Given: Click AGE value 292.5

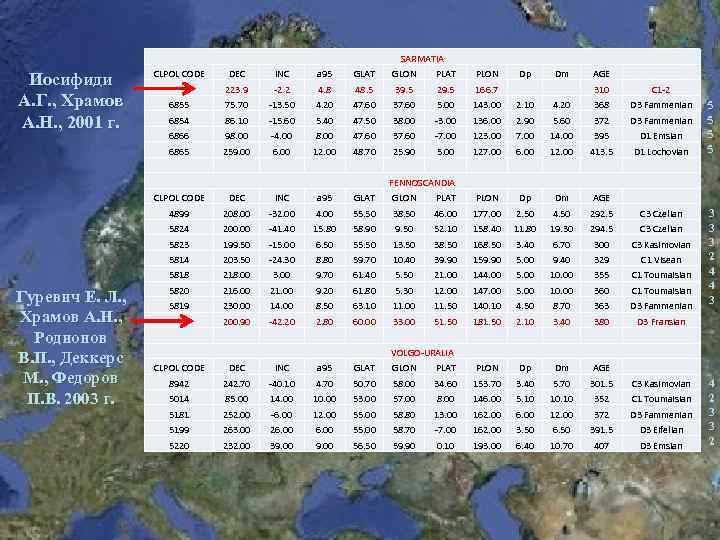Looking at the screenshot, I should click(x=601, y=214).
